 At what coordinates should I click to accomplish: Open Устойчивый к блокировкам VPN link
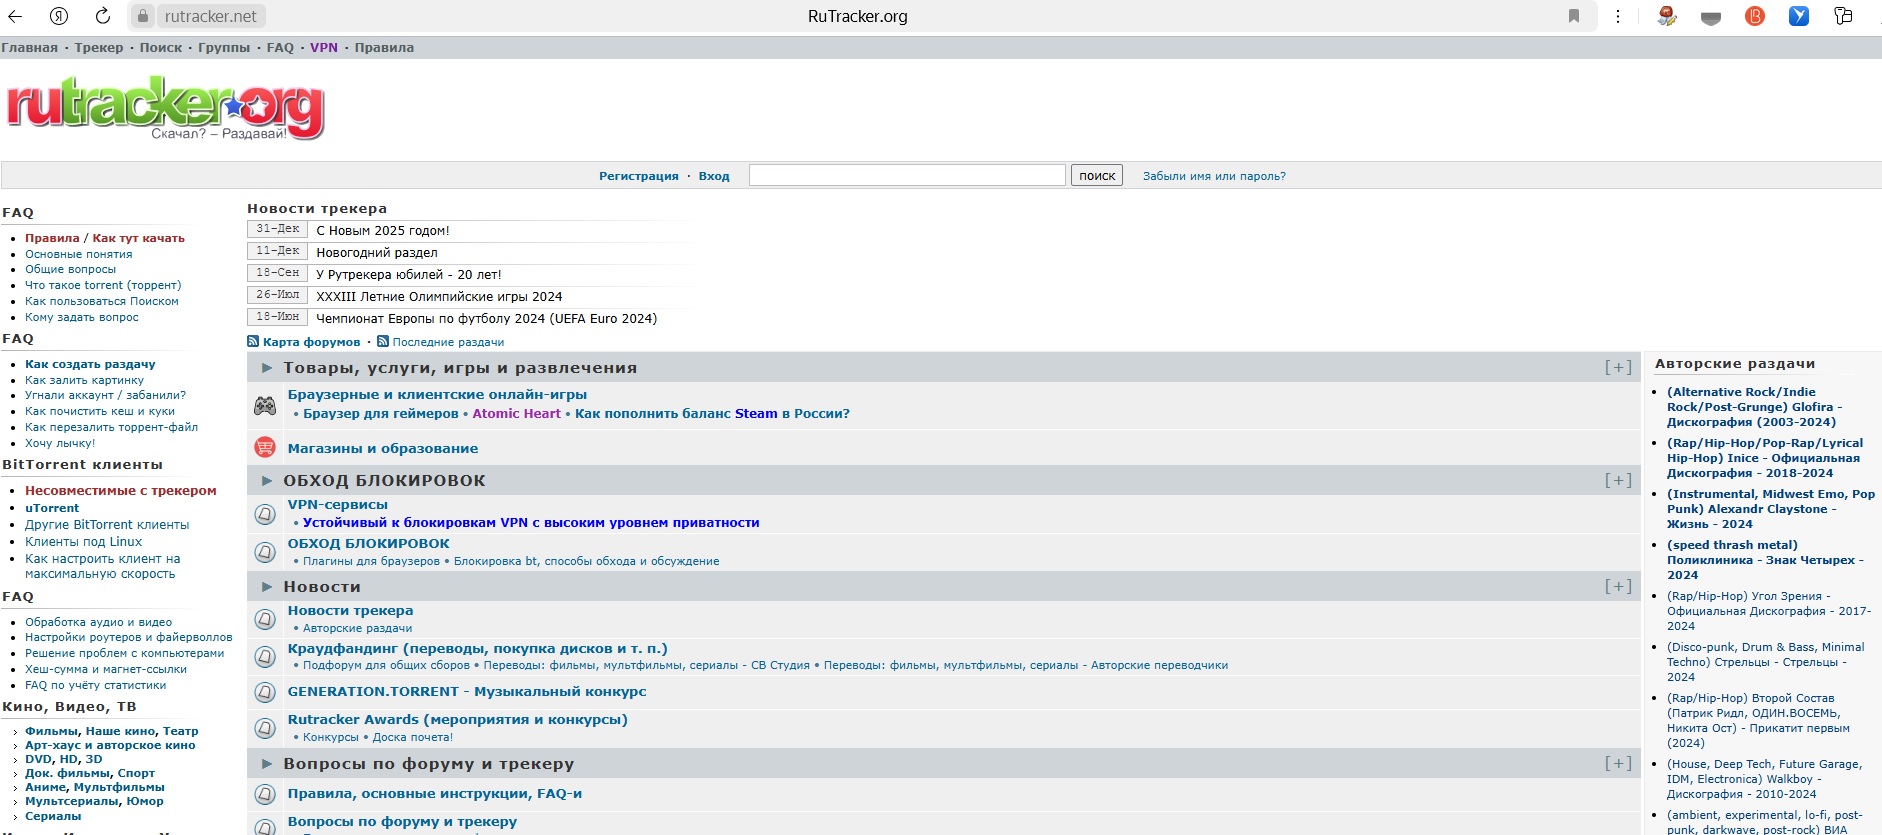[531, 523]
